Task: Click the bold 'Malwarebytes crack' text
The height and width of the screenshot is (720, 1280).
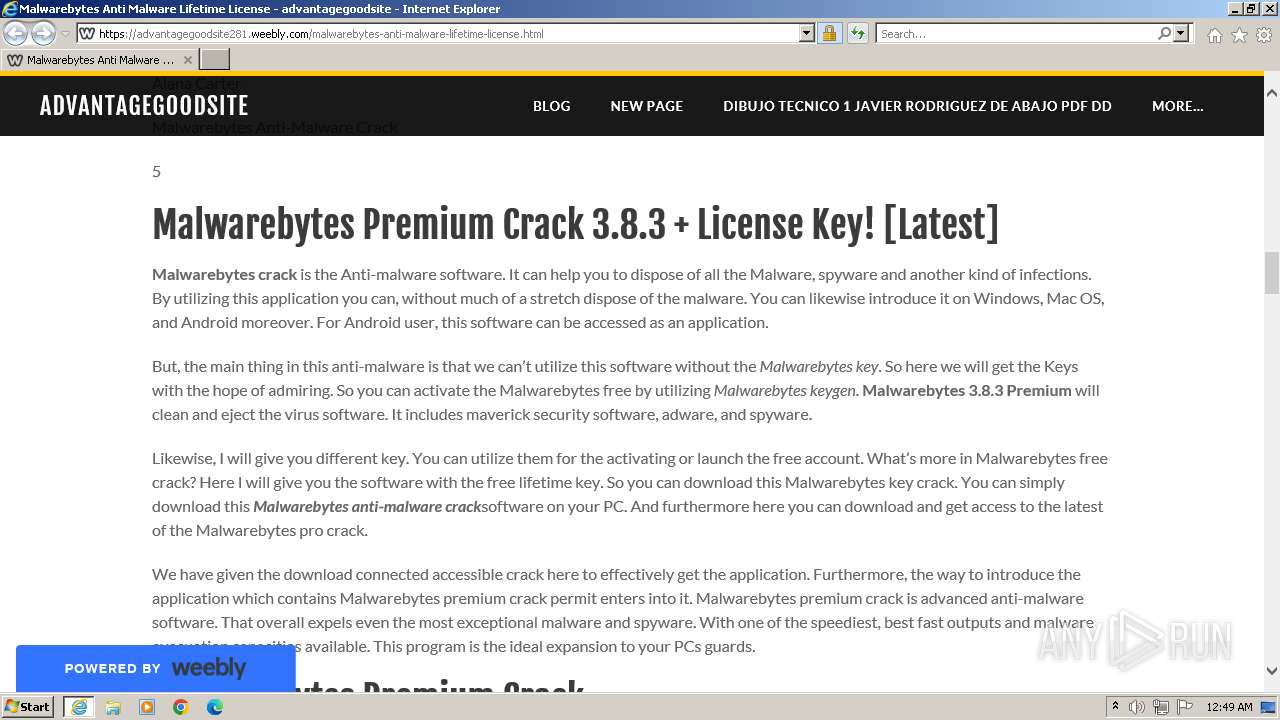Action: click(x=225, y=274)
